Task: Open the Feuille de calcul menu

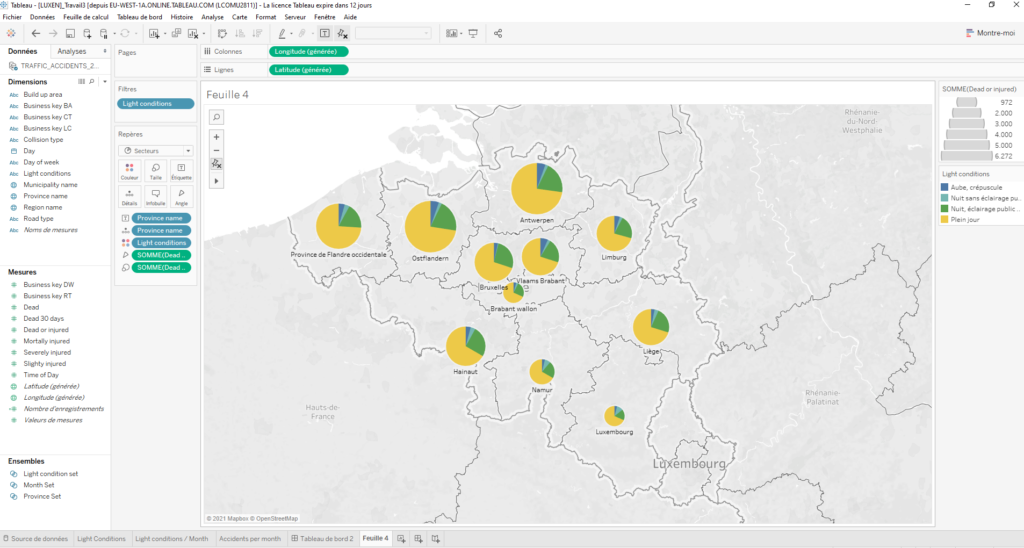Action: (86, 17)
